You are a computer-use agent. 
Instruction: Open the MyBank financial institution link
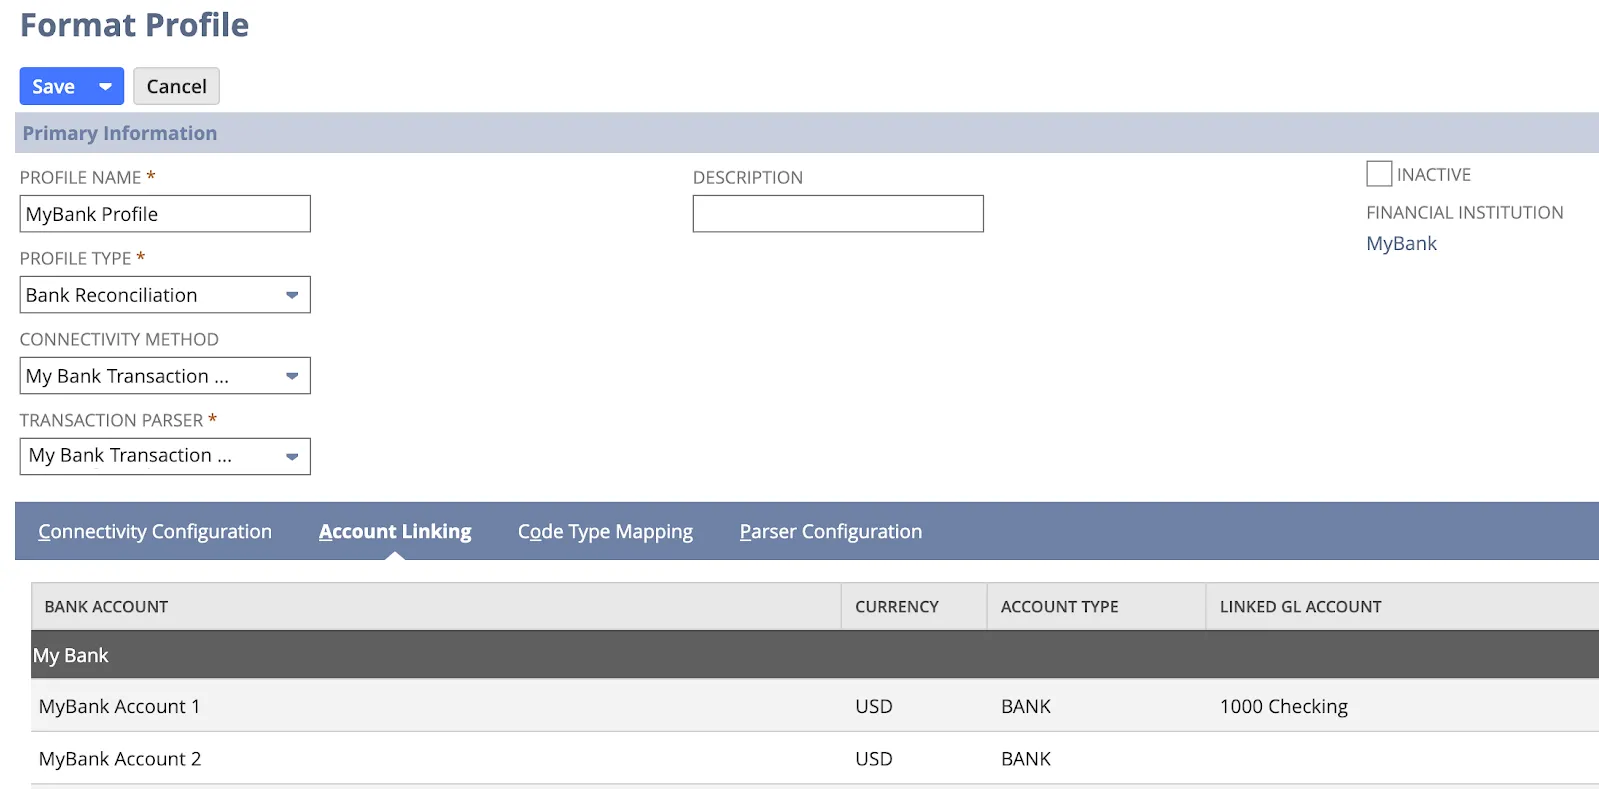pos(1401,244)
